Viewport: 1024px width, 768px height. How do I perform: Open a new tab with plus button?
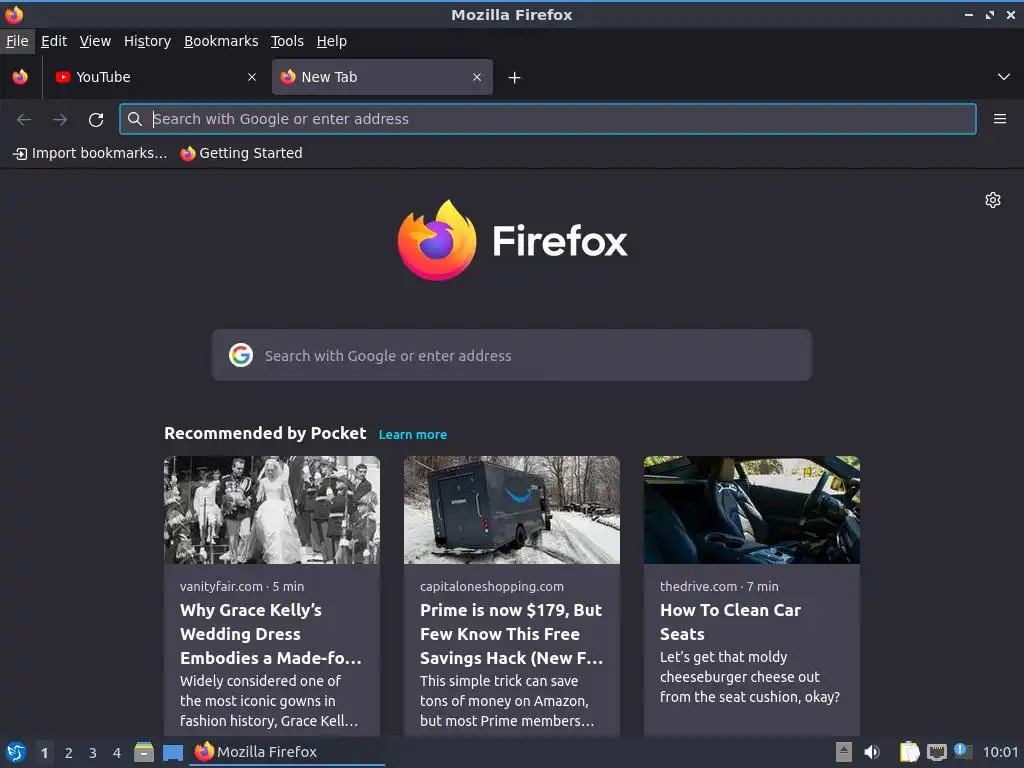(x=515, y=78)
